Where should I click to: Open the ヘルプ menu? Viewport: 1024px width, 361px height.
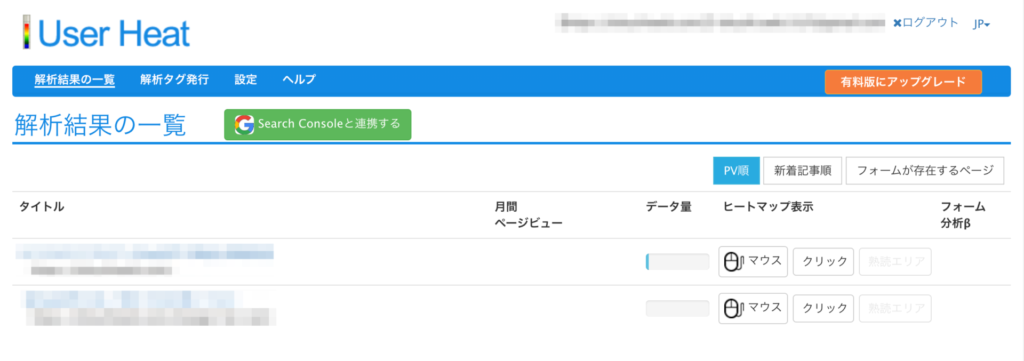click(x=299, y=80)
